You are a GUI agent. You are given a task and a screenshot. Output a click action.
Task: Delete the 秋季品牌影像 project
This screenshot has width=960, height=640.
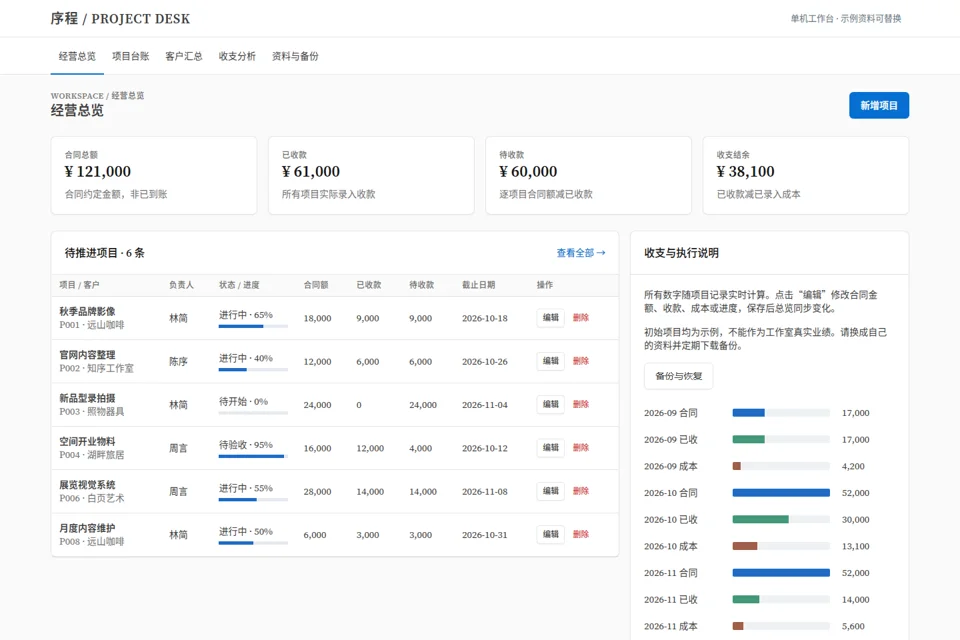580,317
